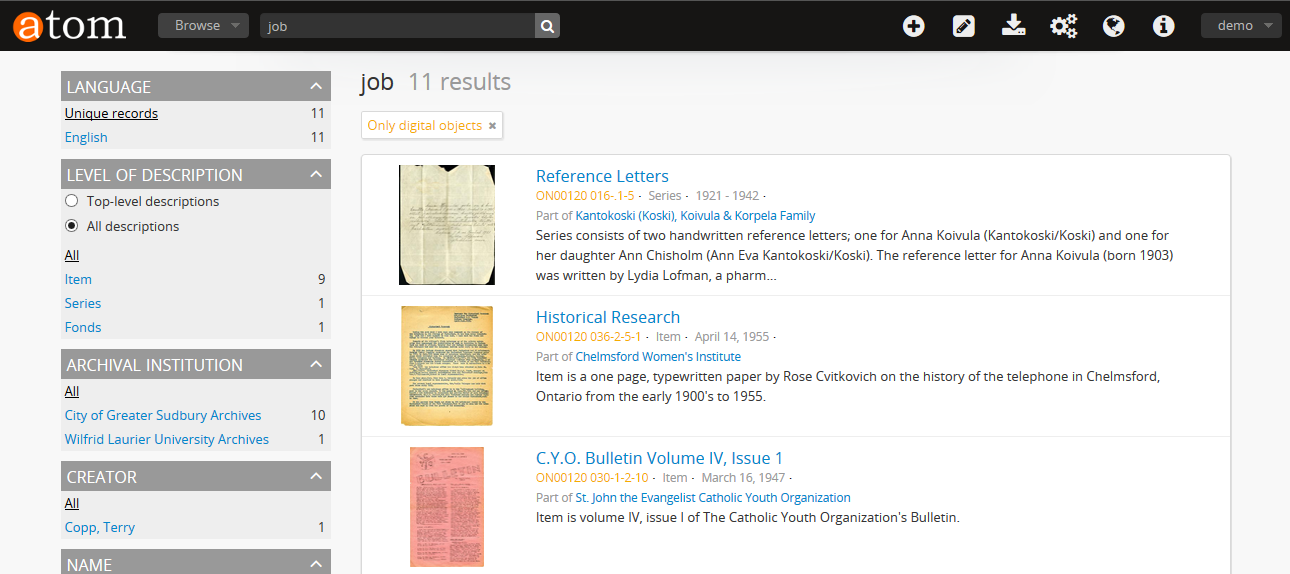Open the Quick links info icon
This screenshot has height=574, width=1290.
[x=1163, y=26]
